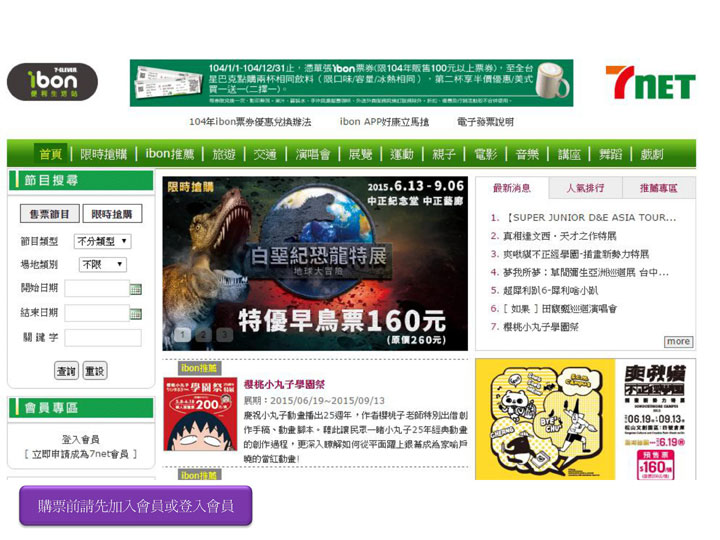The height and width of the screenshot is (540, 720).
Task: Go to 首頁 in the navigation bar
Action: point(51,154)
